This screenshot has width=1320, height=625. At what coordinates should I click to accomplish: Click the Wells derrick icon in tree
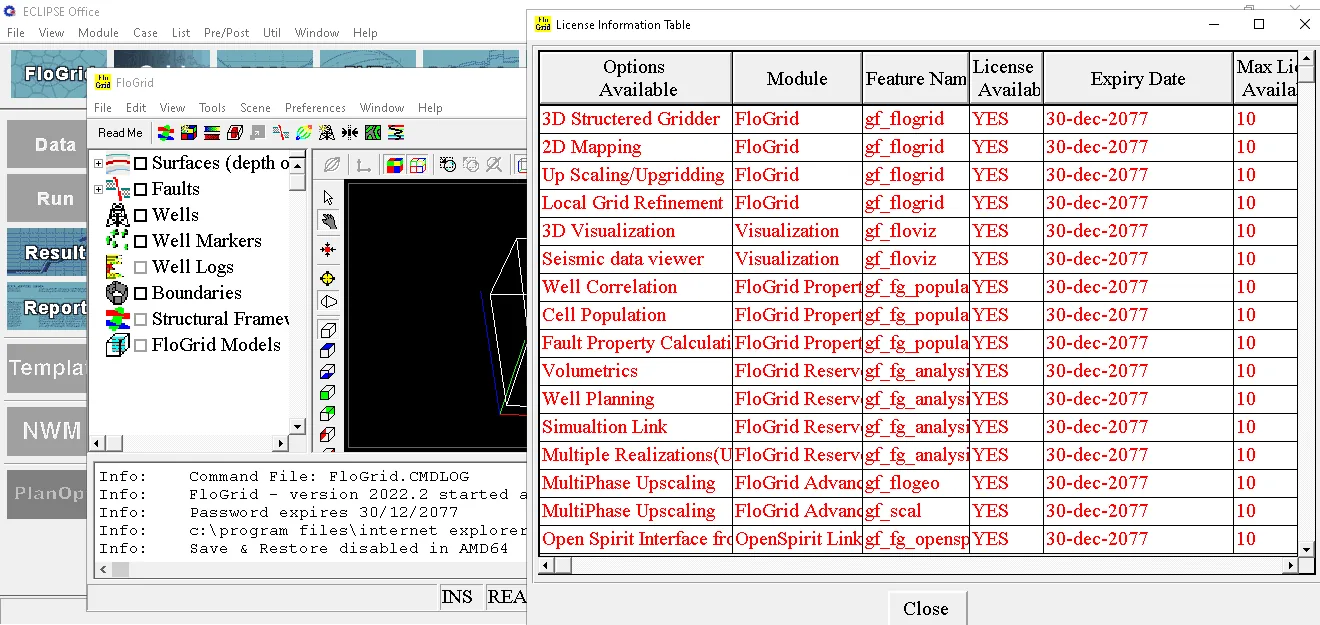coord(117,215)
